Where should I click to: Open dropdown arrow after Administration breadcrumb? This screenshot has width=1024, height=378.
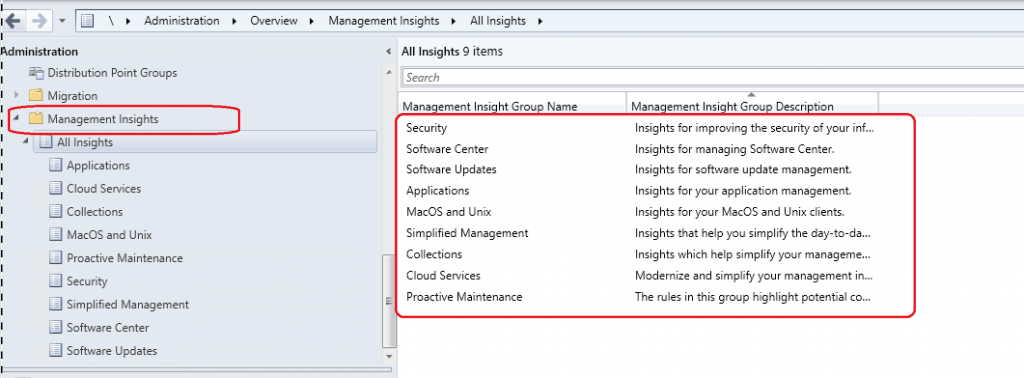[x=234, y=21]
